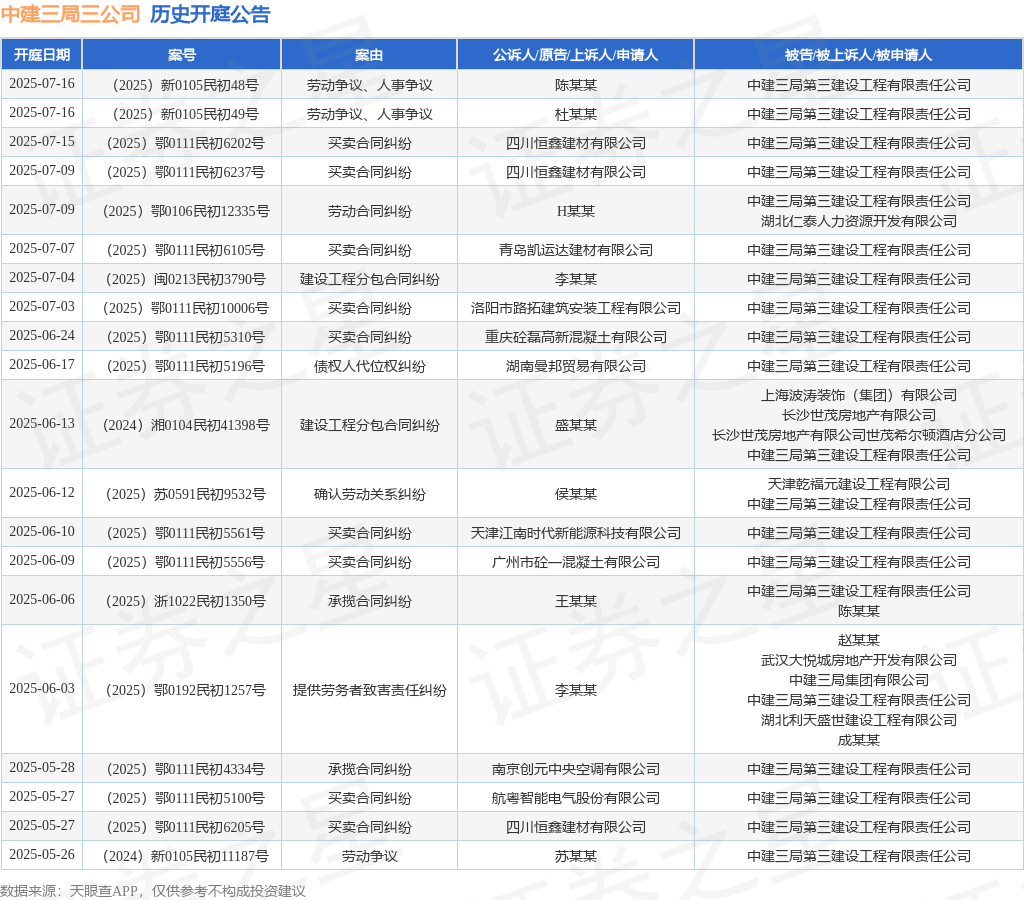Click cause 债权人代位权纠纷

pyautogui.click(x=369, y=366)
